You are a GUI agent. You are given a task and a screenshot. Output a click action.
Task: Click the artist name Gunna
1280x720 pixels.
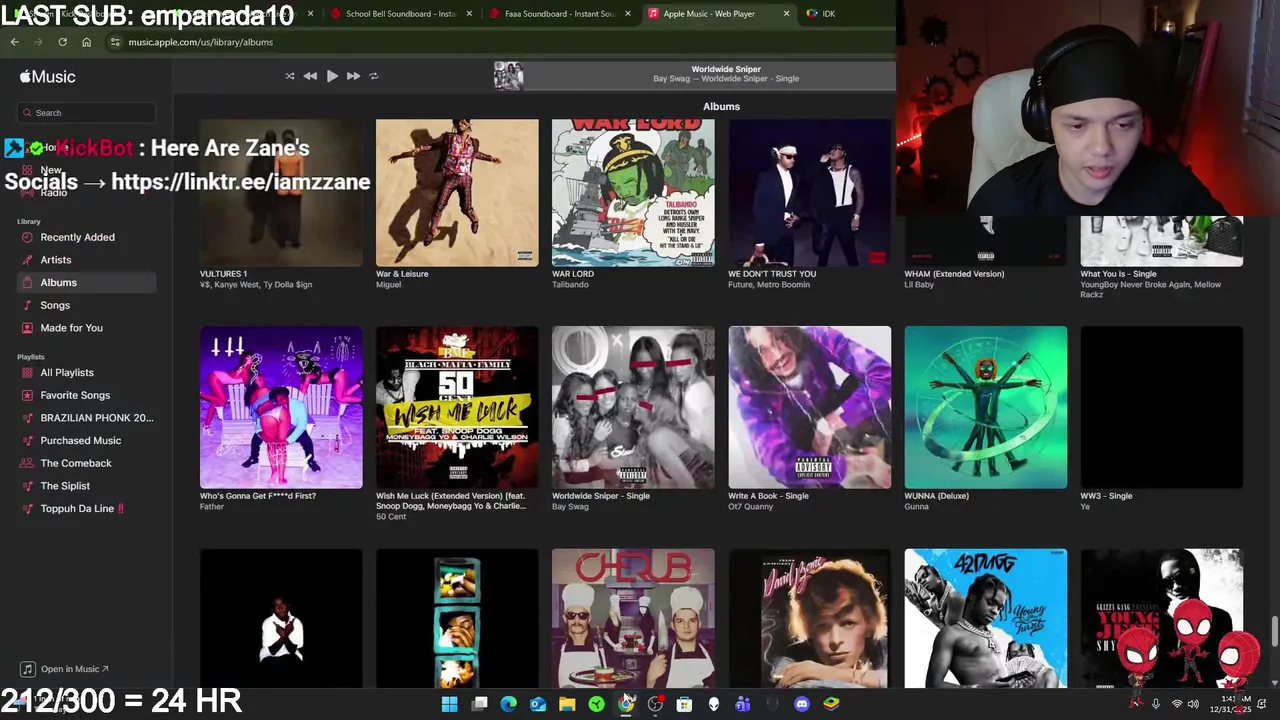[916, 507]
